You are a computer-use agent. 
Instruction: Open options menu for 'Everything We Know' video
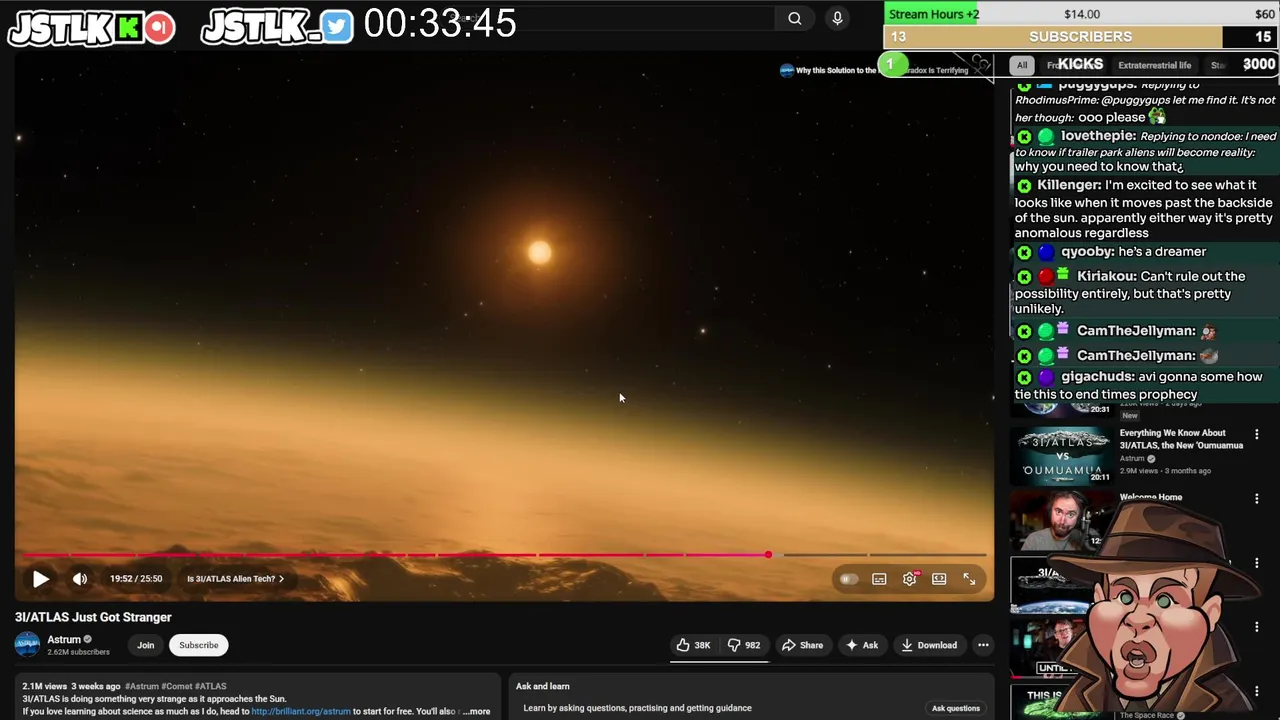1257,435
